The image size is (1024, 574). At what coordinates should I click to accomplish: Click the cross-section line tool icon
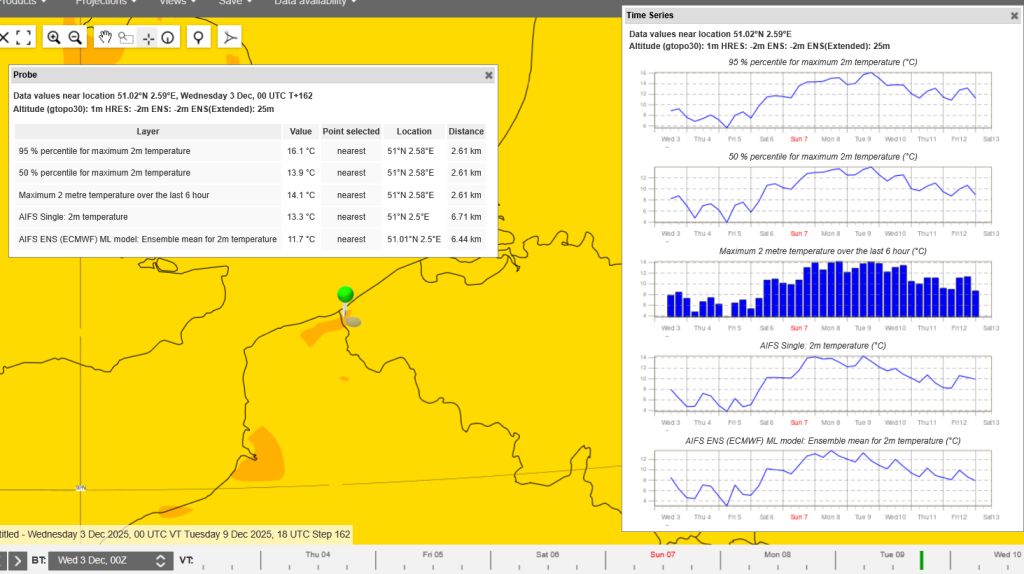(x=230, y=38)
